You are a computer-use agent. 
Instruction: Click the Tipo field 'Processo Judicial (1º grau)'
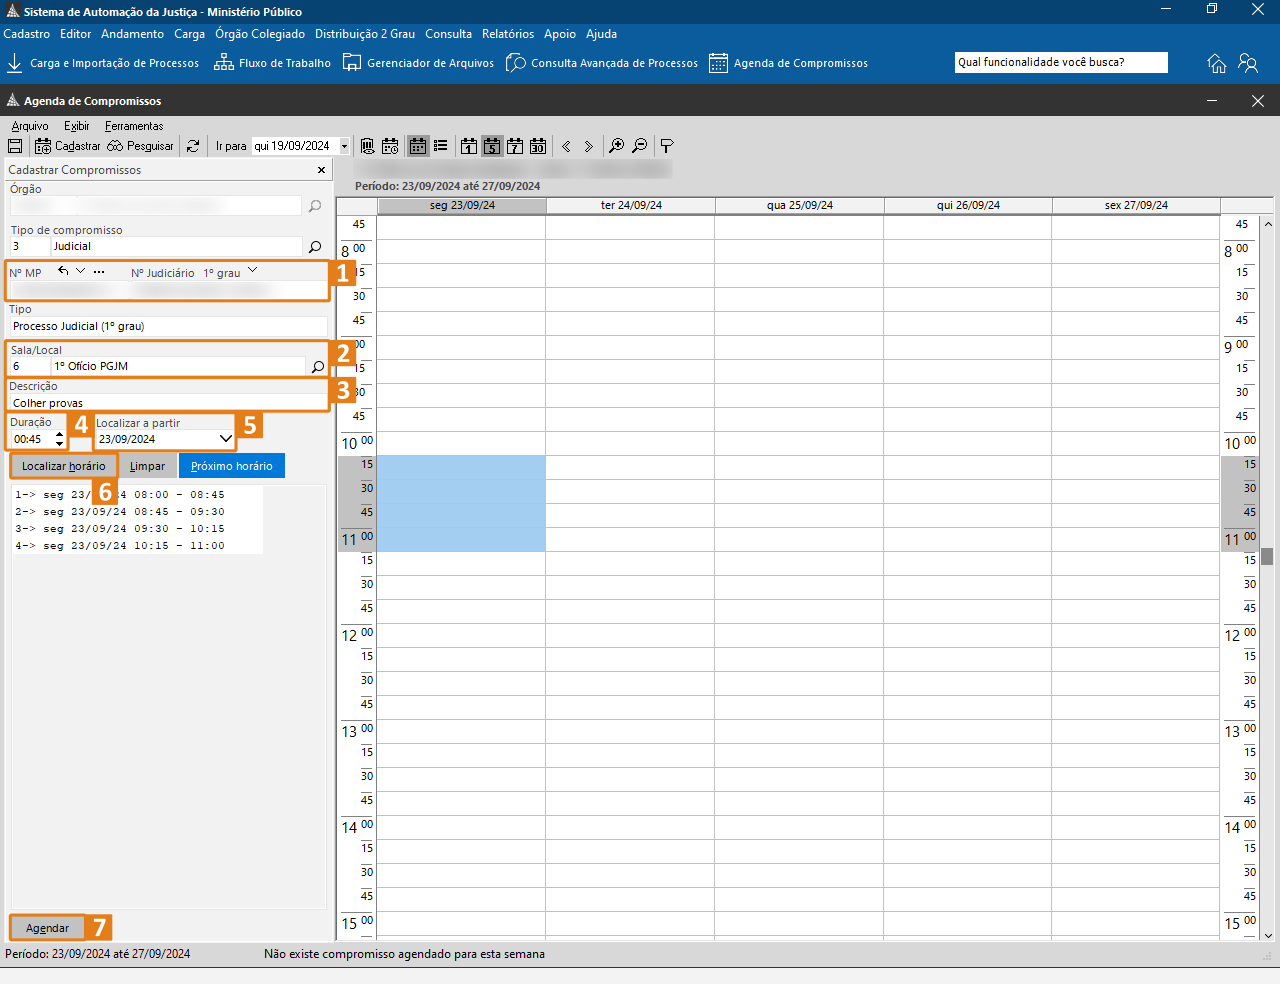click(168, 326)
